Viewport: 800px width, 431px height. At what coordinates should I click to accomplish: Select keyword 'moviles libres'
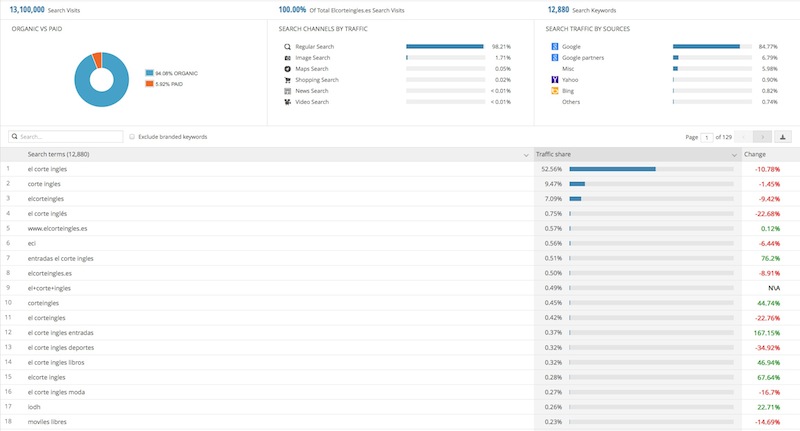[47, 422]
